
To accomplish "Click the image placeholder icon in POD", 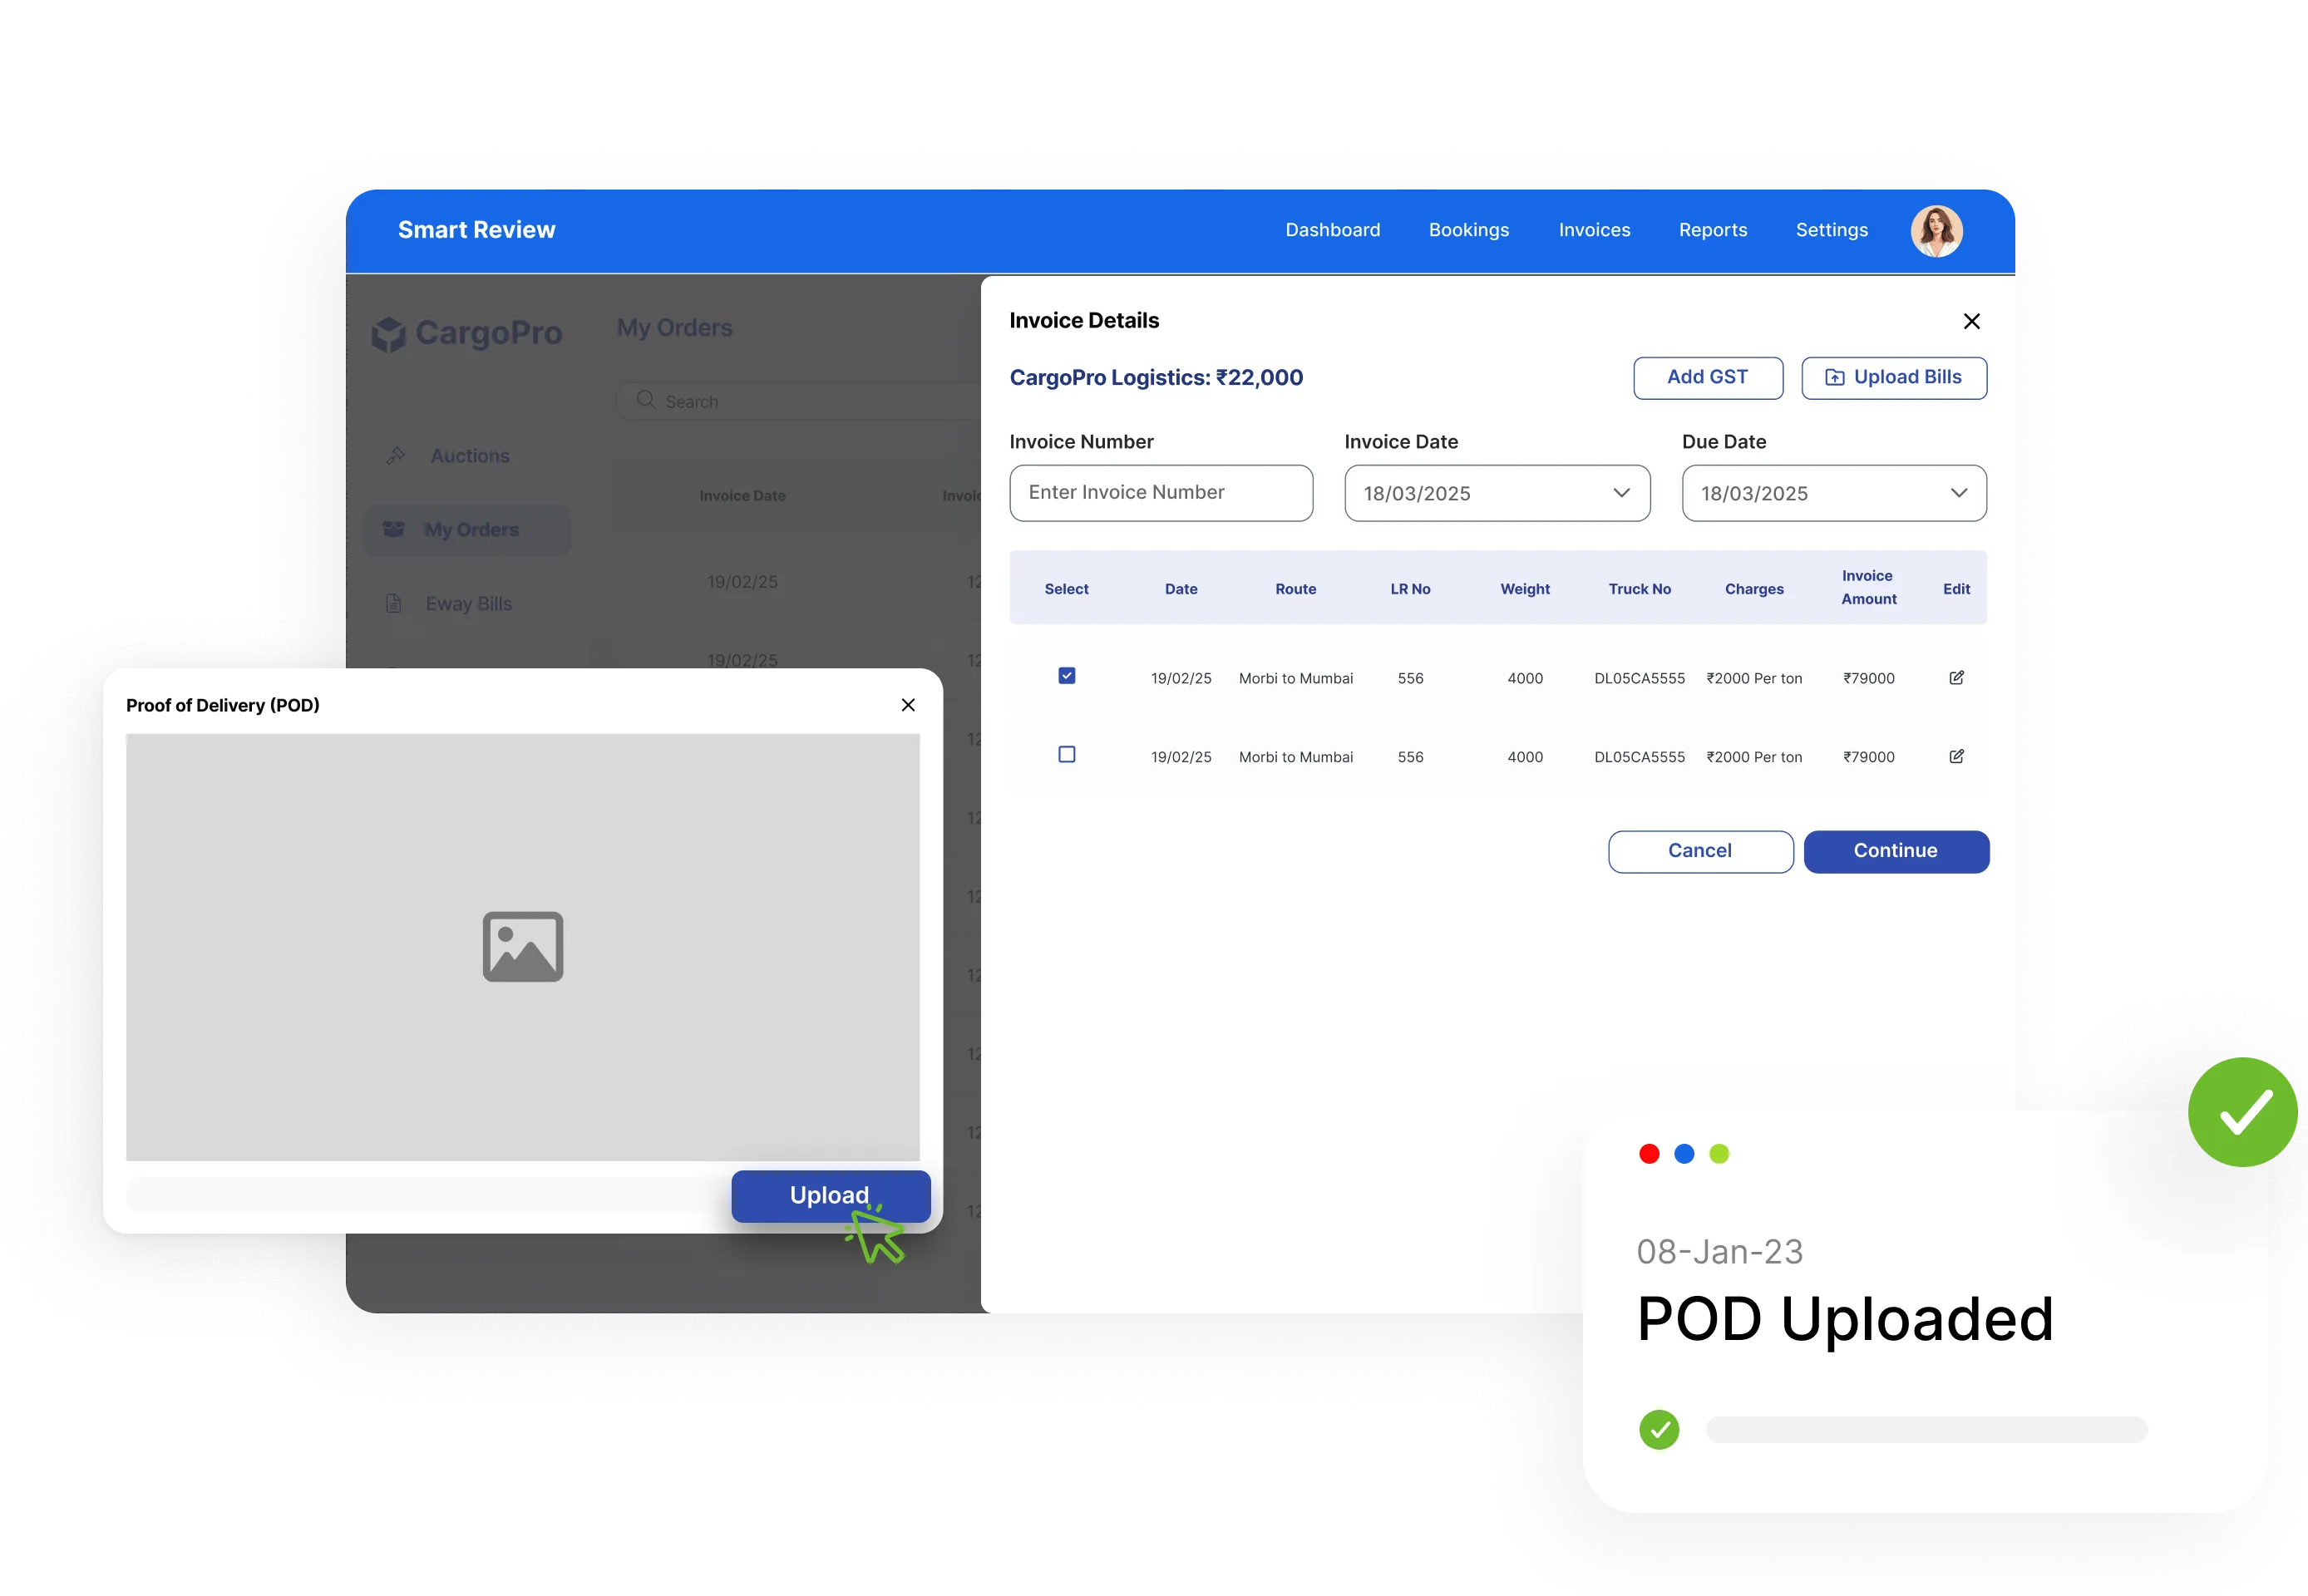I will [x=523, y=947].
